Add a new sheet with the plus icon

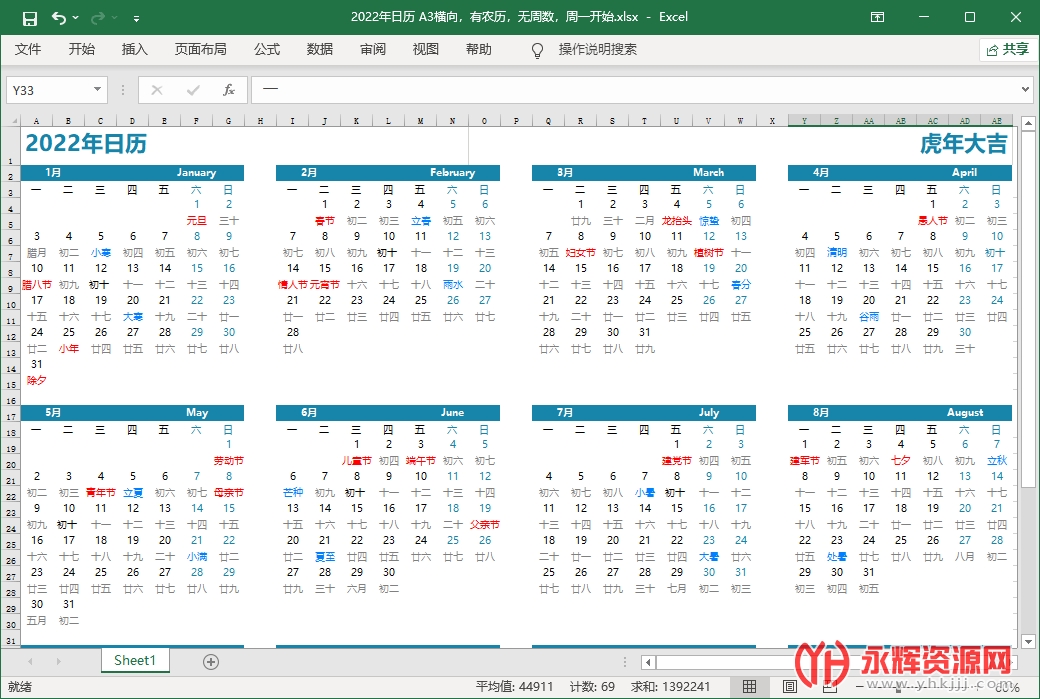pyautogui.click(x=210, y=661)
